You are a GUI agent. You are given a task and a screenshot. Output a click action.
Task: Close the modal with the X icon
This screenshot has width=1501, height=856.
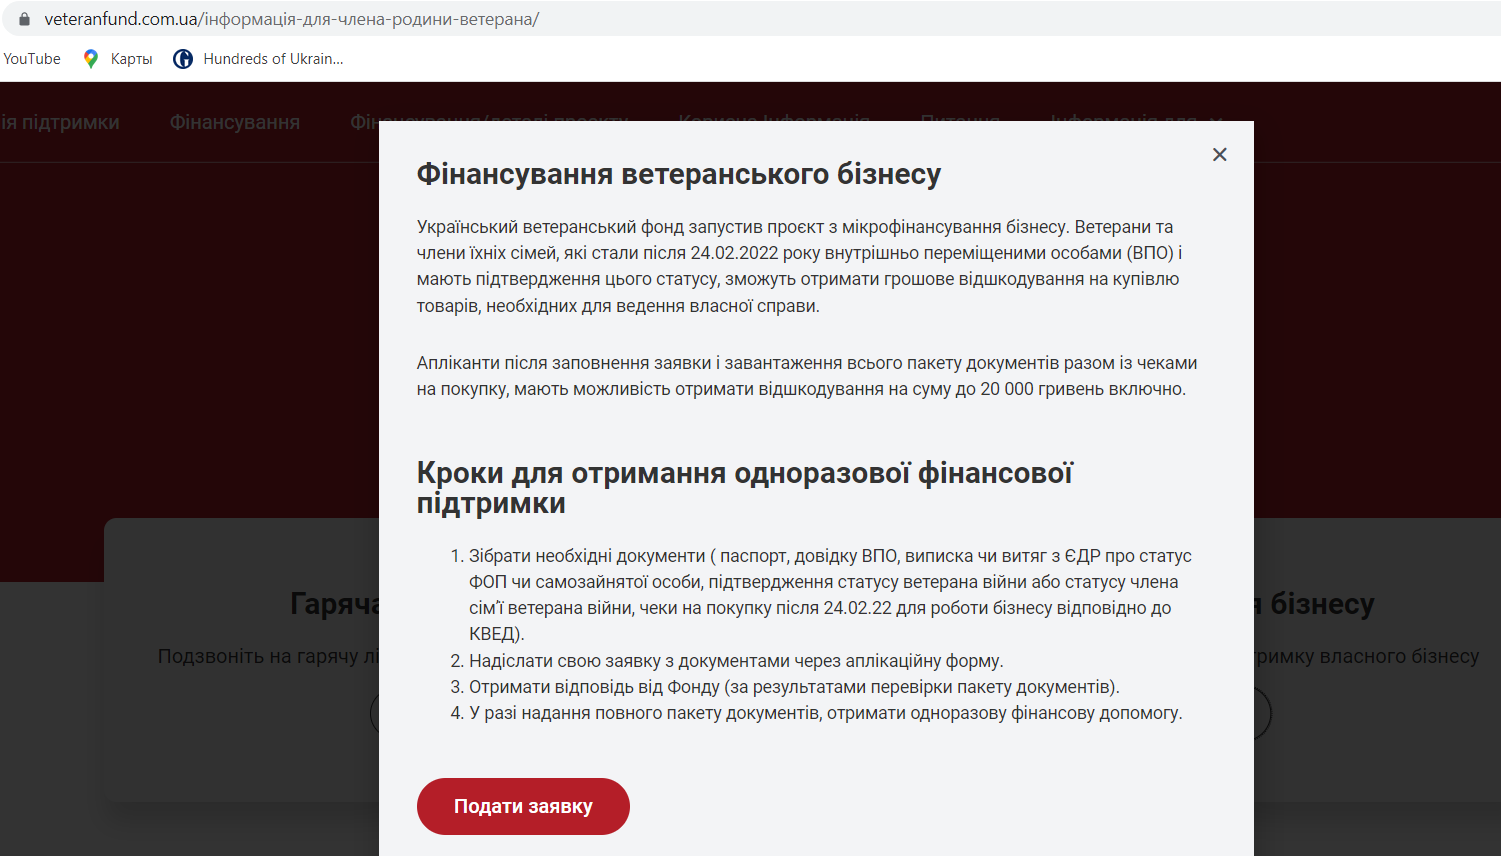[x=1219, y=154]
